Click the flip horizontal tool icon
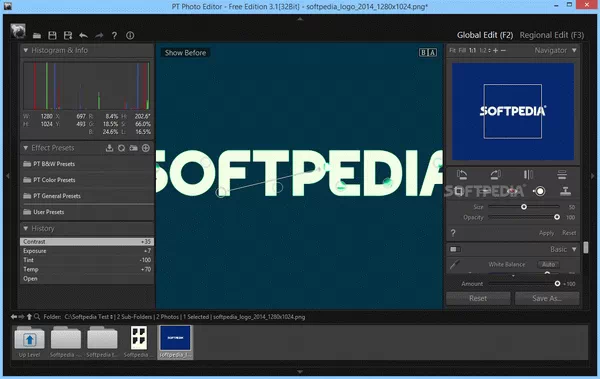Viewport: 600px width, 379px height. click(528, 175)
